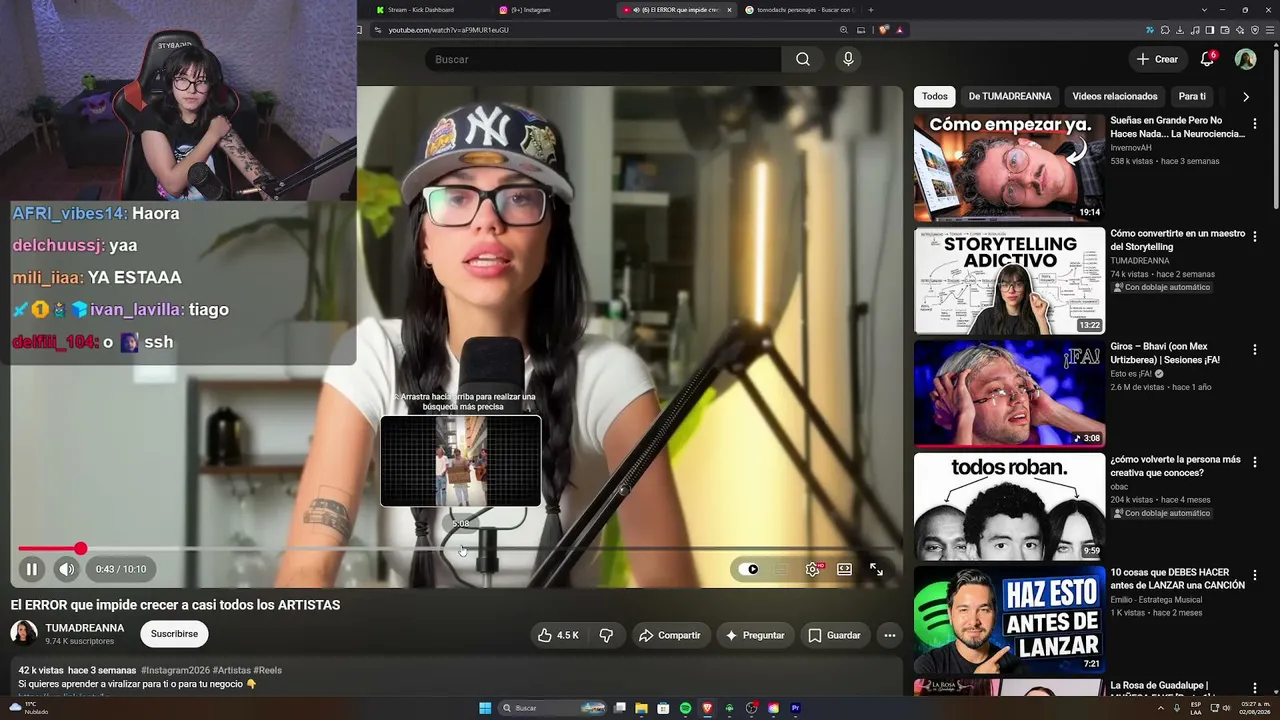This screenshot has height=720, width=1280.
Task: Open the Crear menu
Action: [1157, 59]
